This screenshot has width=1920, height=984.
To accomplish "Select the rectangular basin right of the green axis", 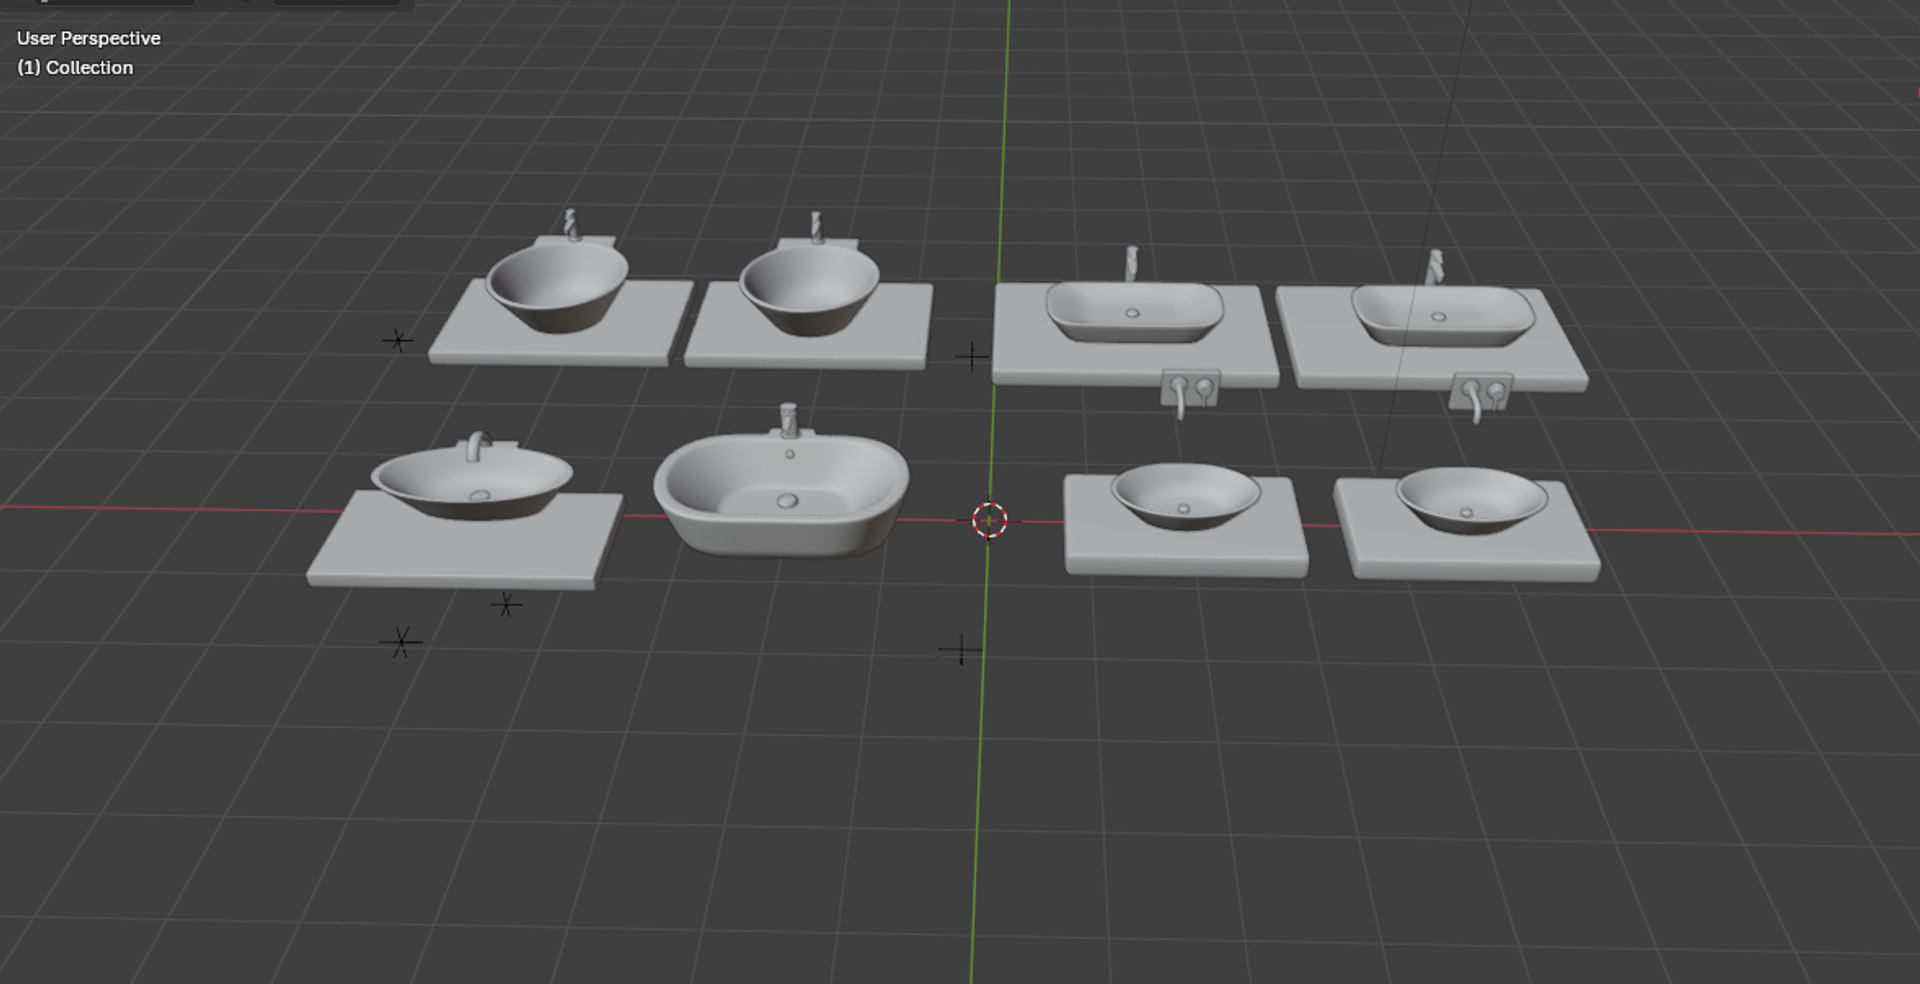I will coord(1134,311).
